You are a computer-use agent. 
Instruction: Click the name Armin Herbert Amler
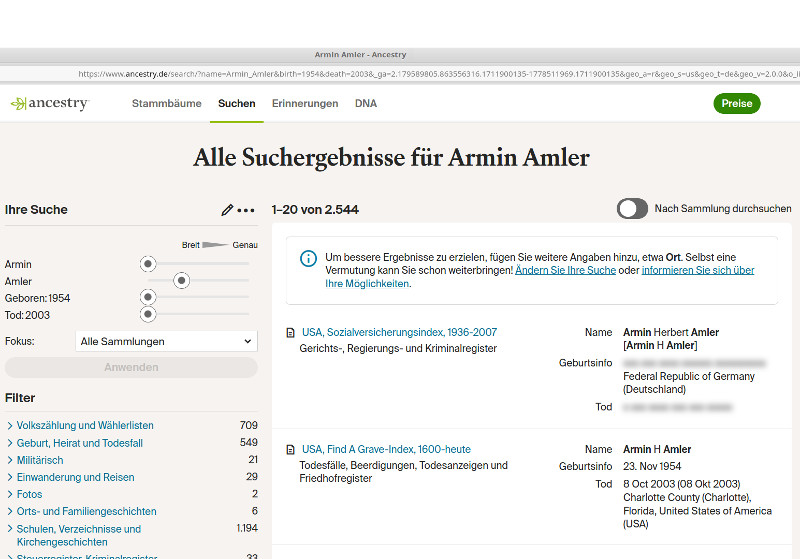(671, 333)
